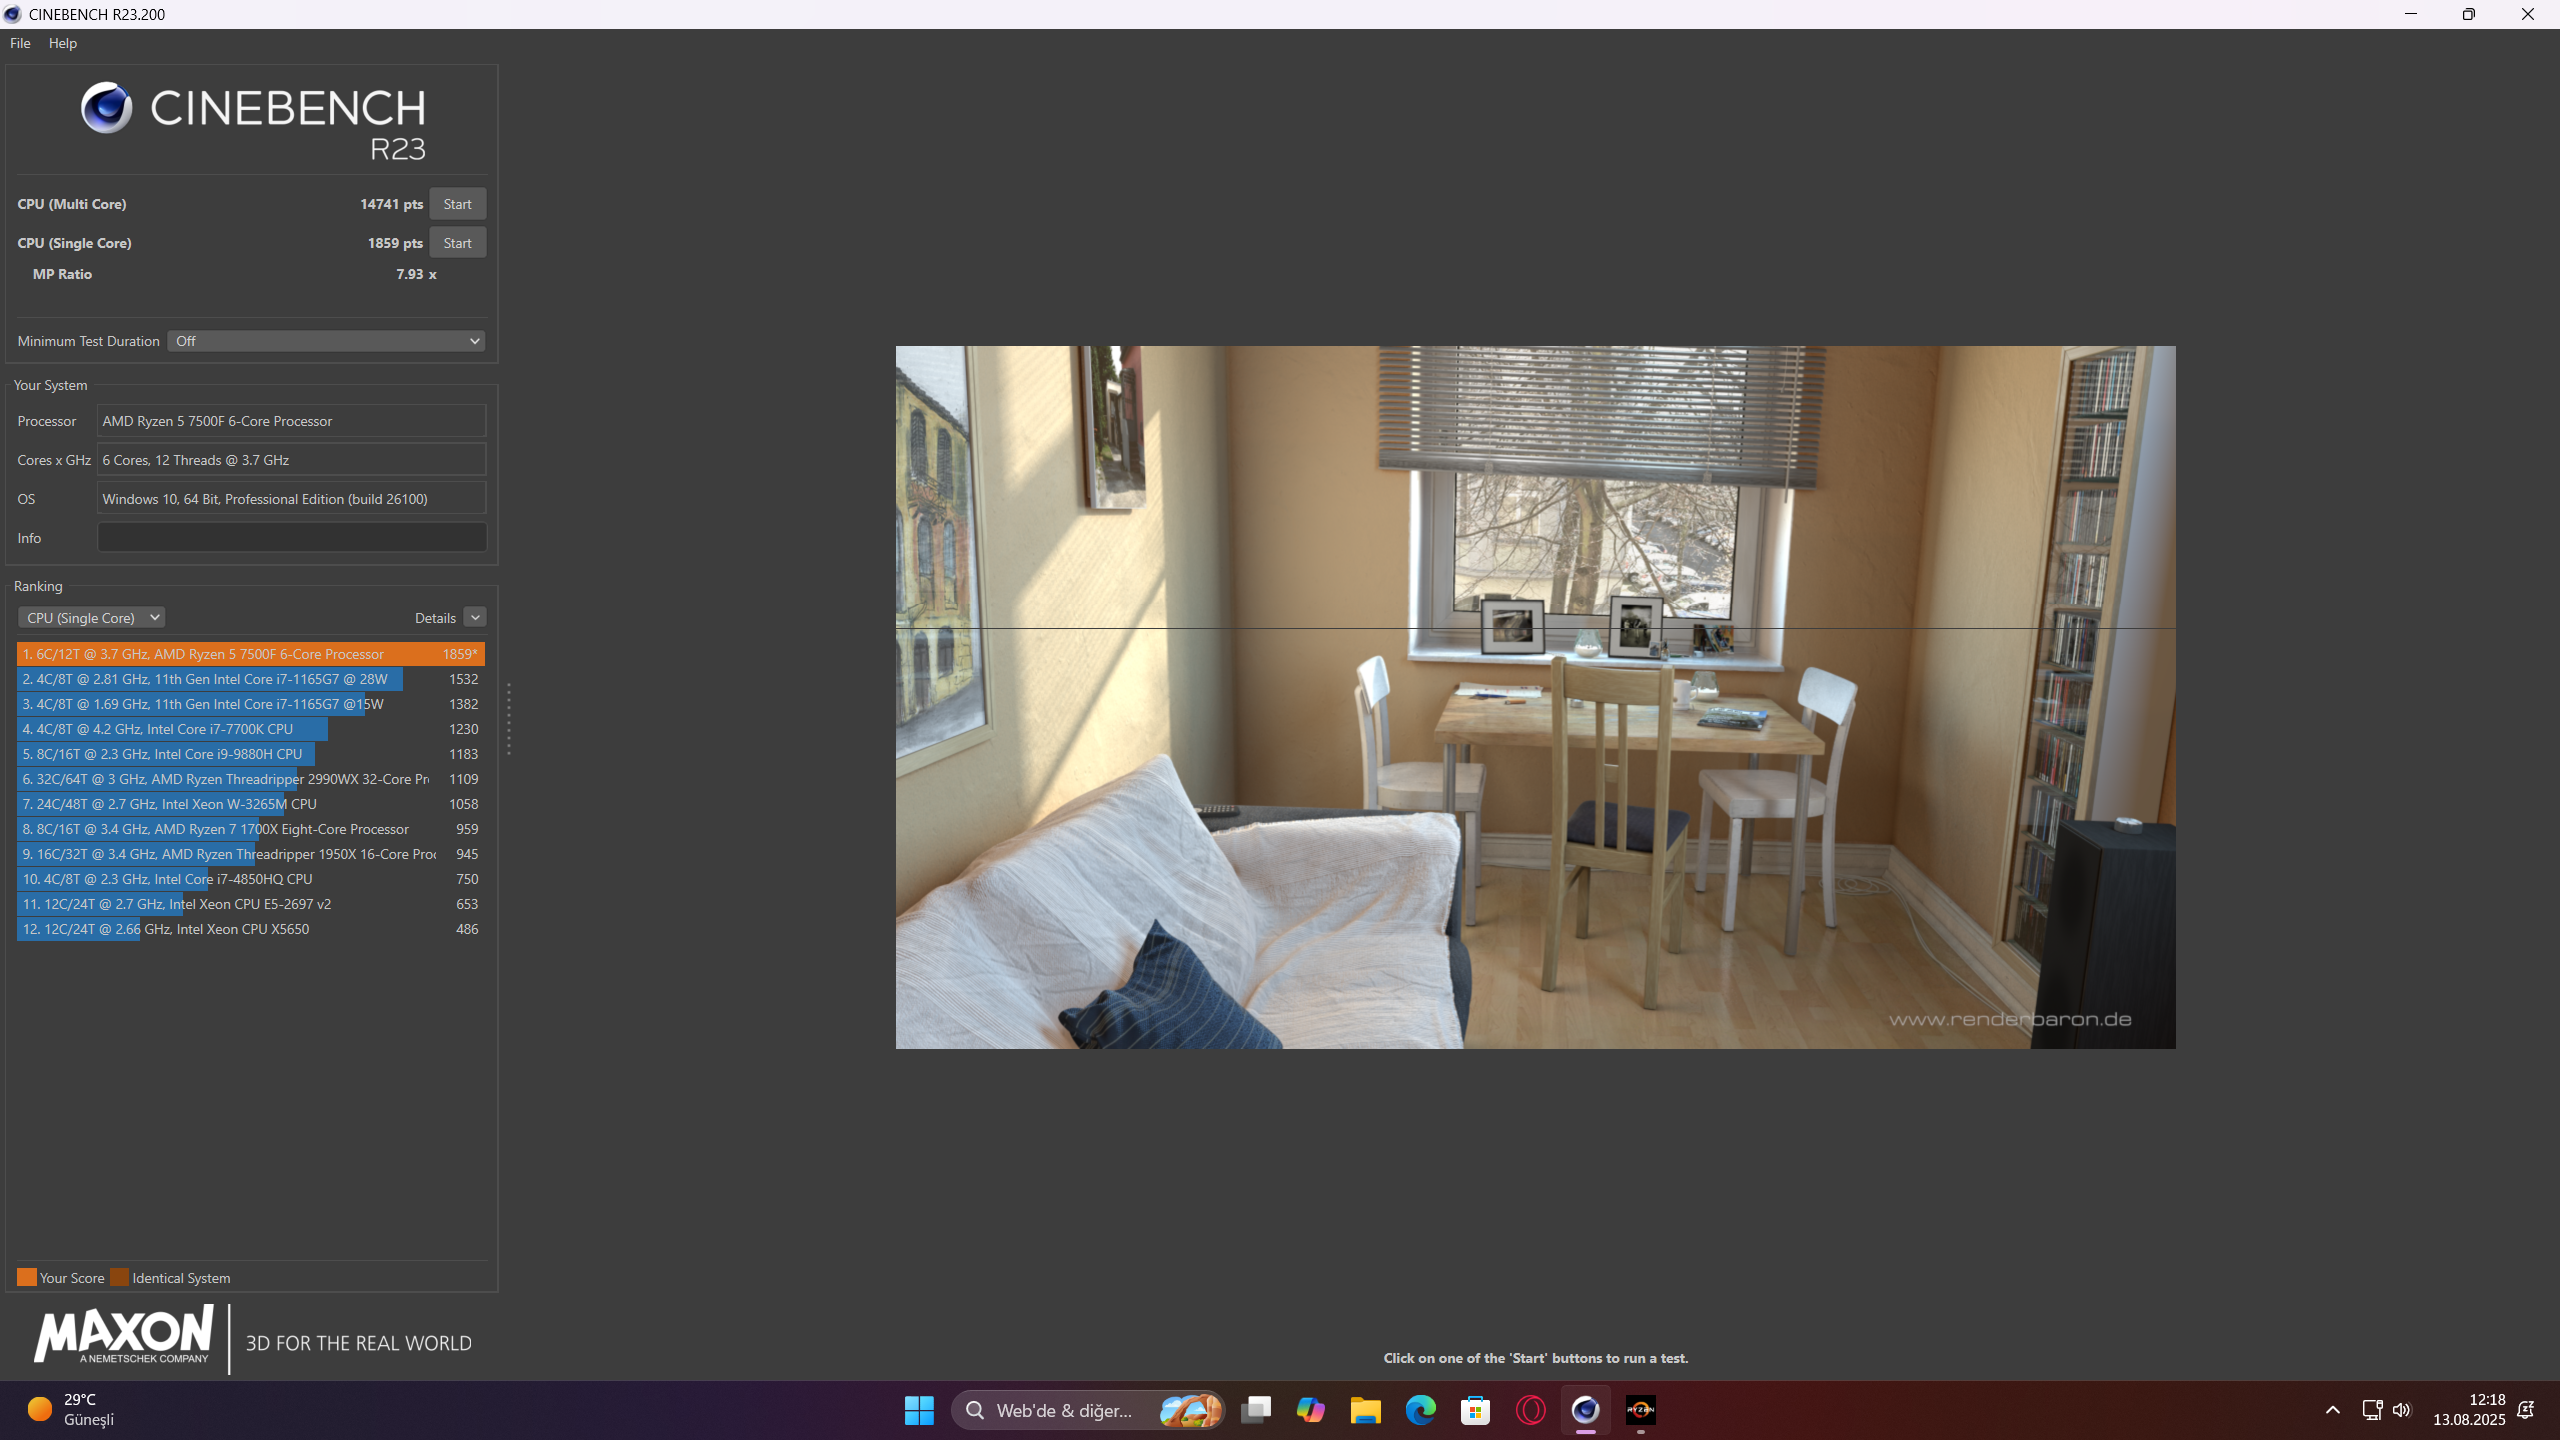The height and width of the screenshot is (1440, 2560).
Task: Select the Xeon E5-2697 v2 ranking row
Action: (x=251, y=904)
